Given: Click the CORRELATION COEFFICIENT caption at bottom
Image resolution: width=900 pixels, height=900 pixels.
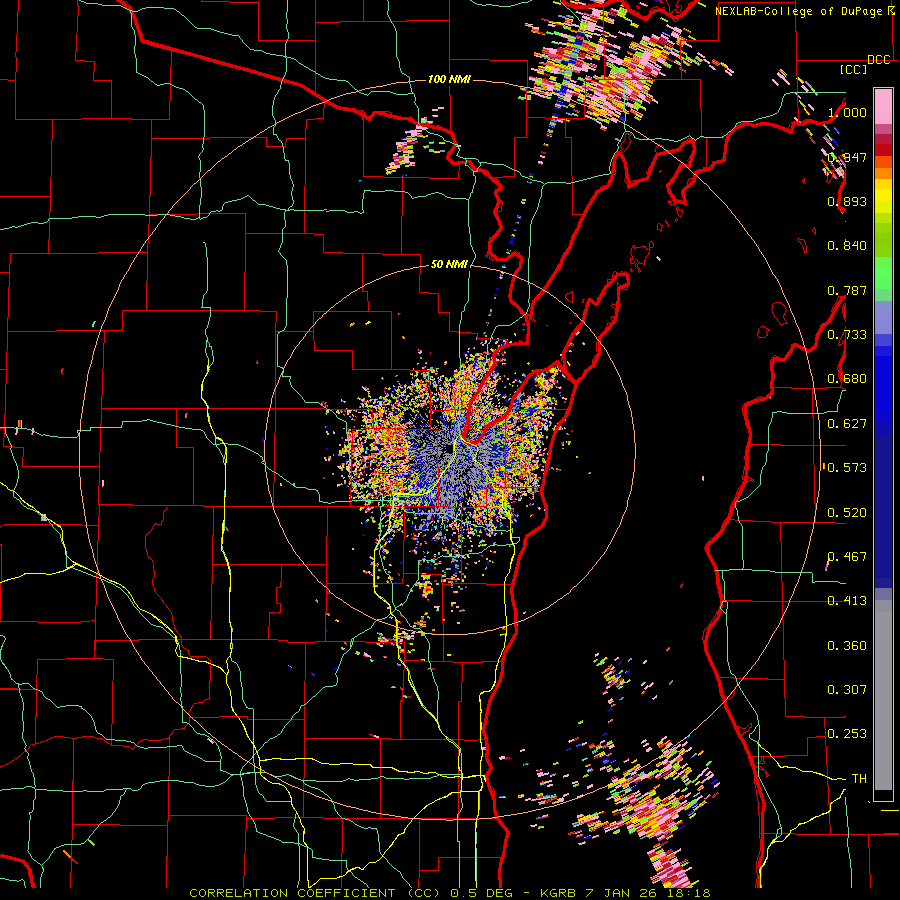Looking at the screenshot, I should pos(449,893).
